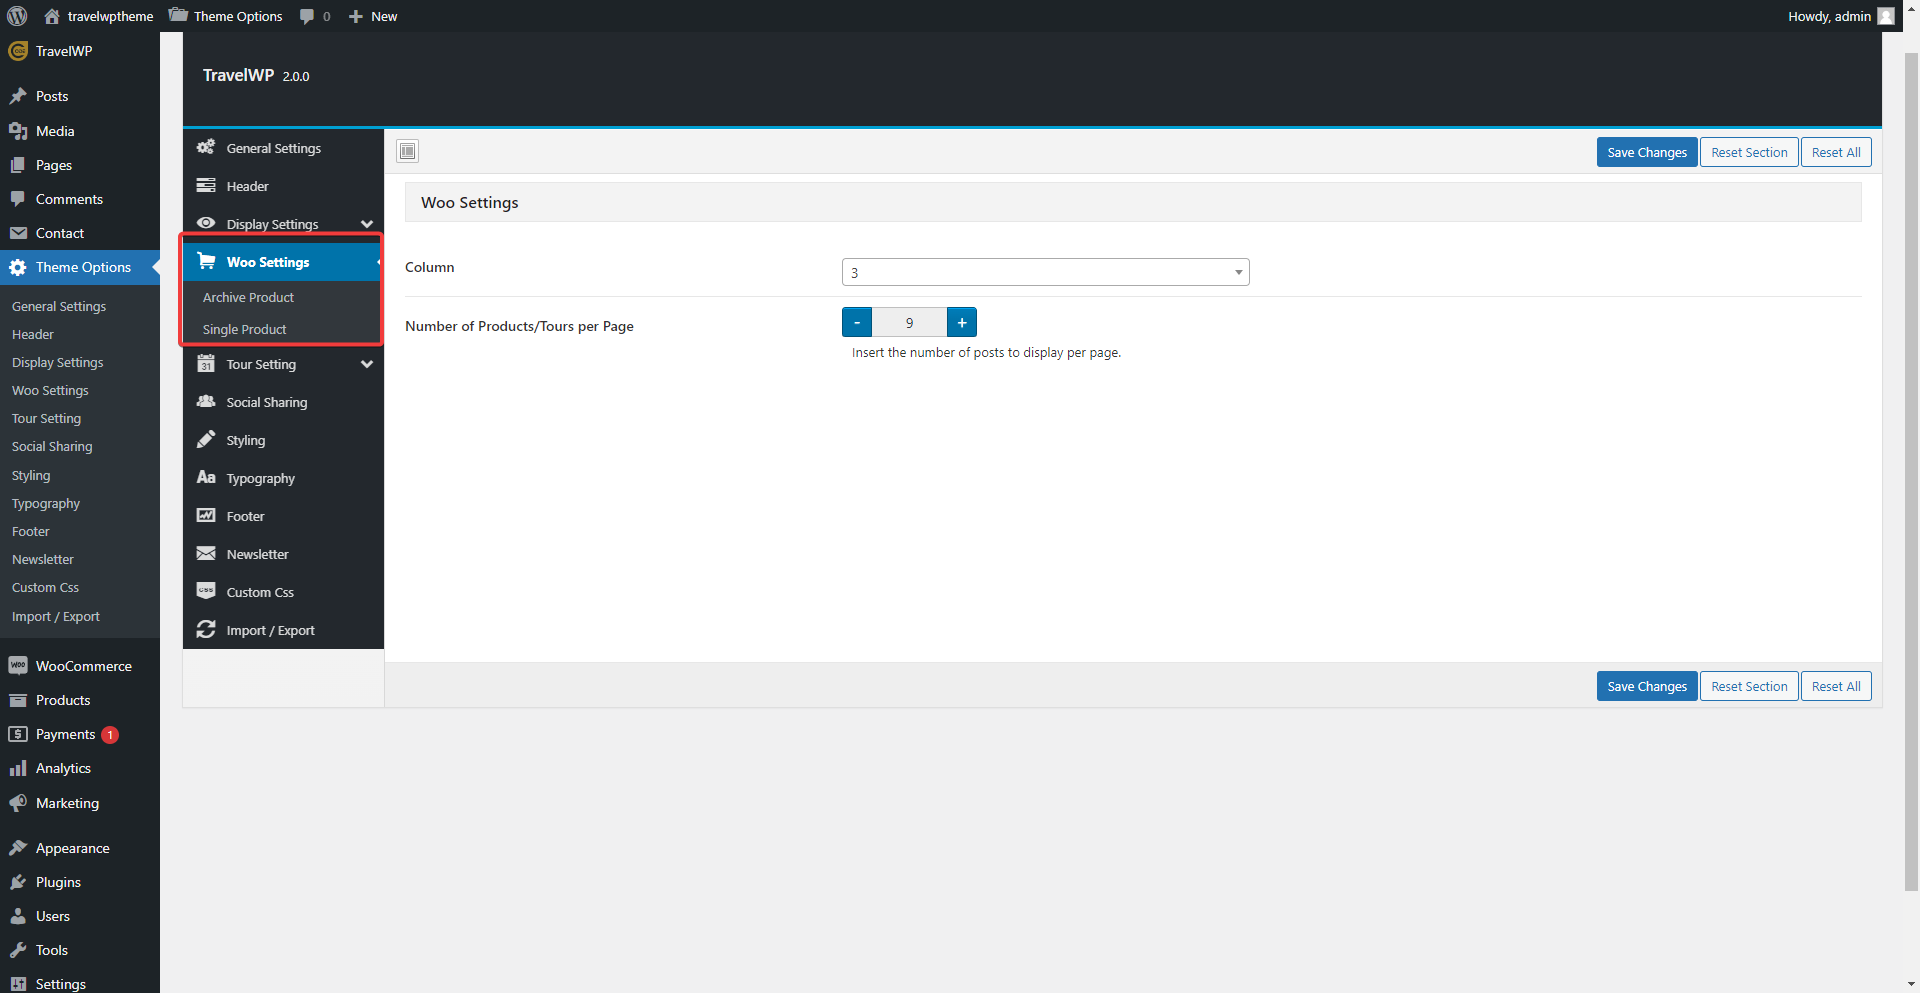The width and height of the screenshot is (1920, 993).
Task: Open Single Product subsection
Action: (244, 329)
